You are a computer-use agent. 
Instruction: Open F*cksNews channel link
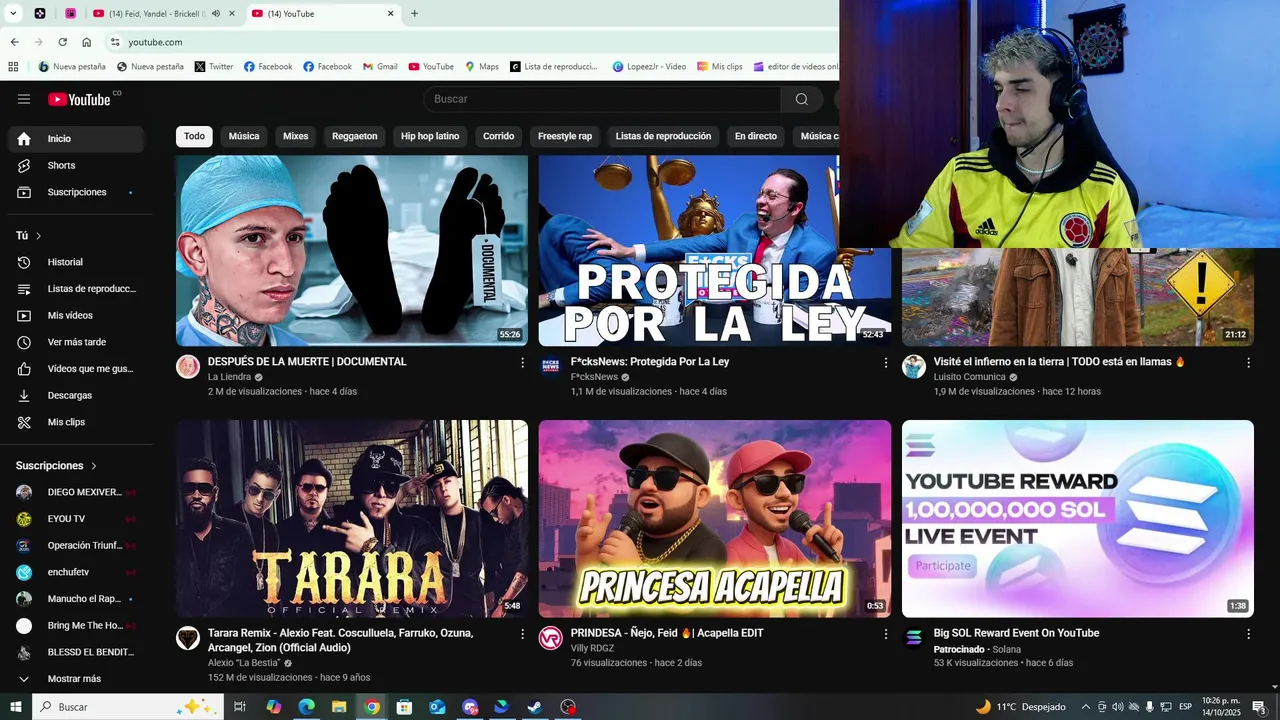click(x=594, y=377)
